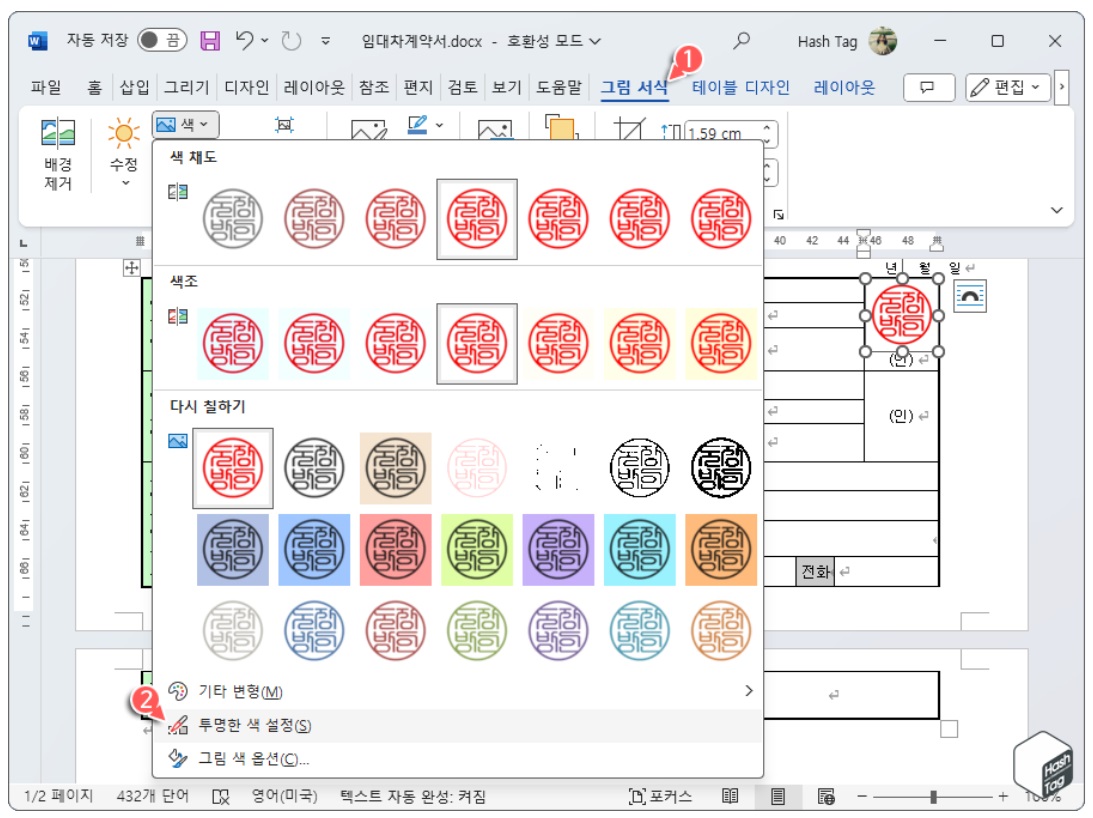Choose 그림 색 옵션 menu item
Viewport: 1093px width, 818px height.
click(458, 759)
